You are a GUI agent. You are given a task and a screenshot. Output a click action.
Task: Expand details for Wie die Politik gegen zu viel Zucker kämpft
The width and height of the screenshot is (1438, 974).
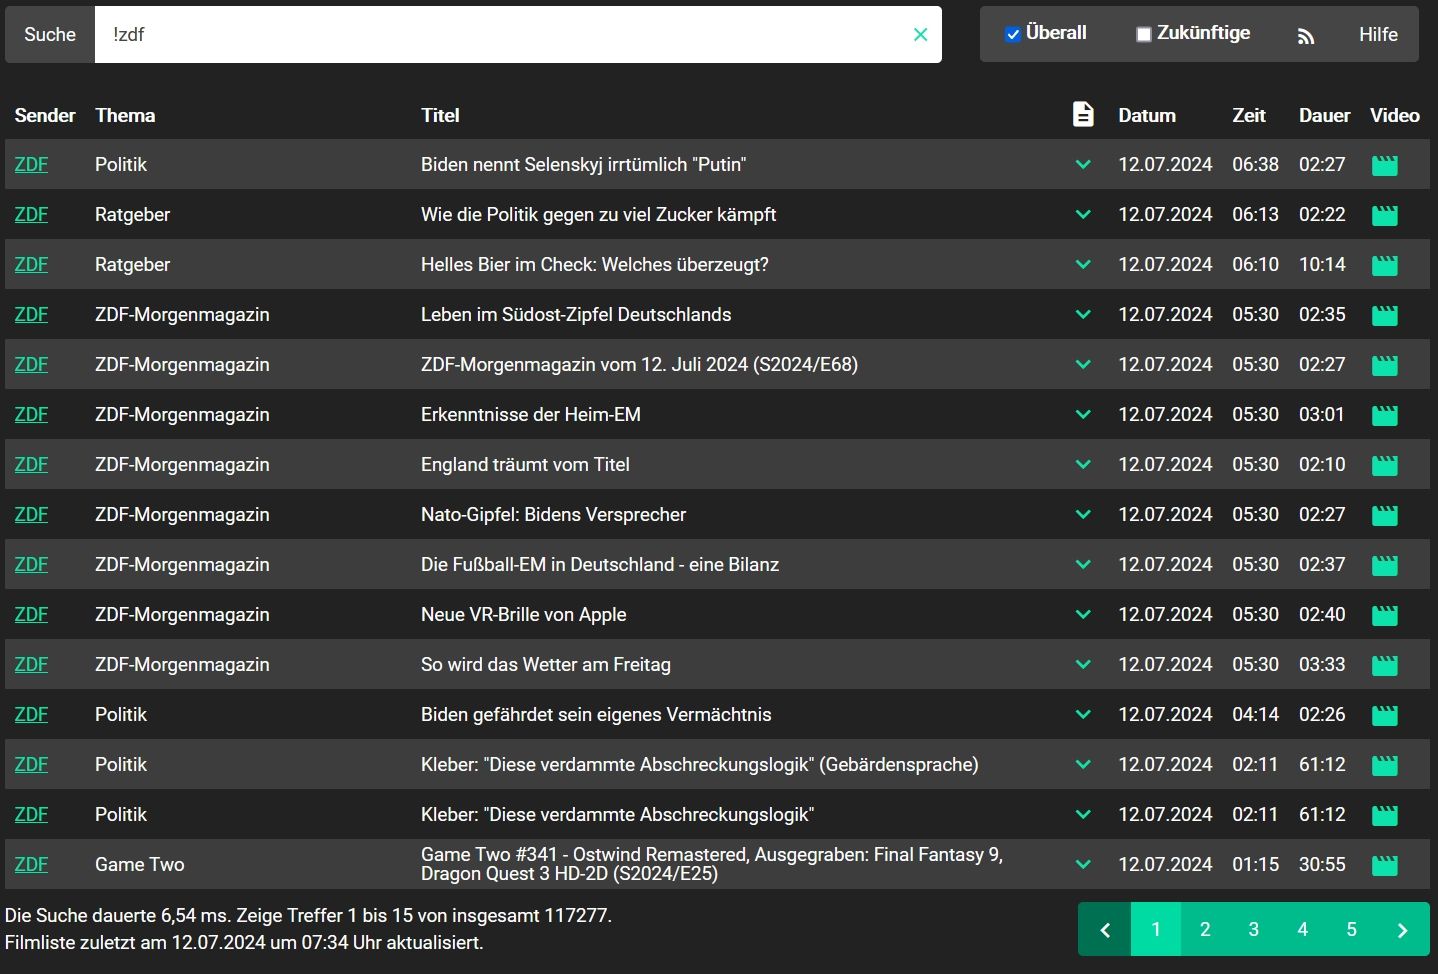pyautogui.click(x=1083, y=214)
